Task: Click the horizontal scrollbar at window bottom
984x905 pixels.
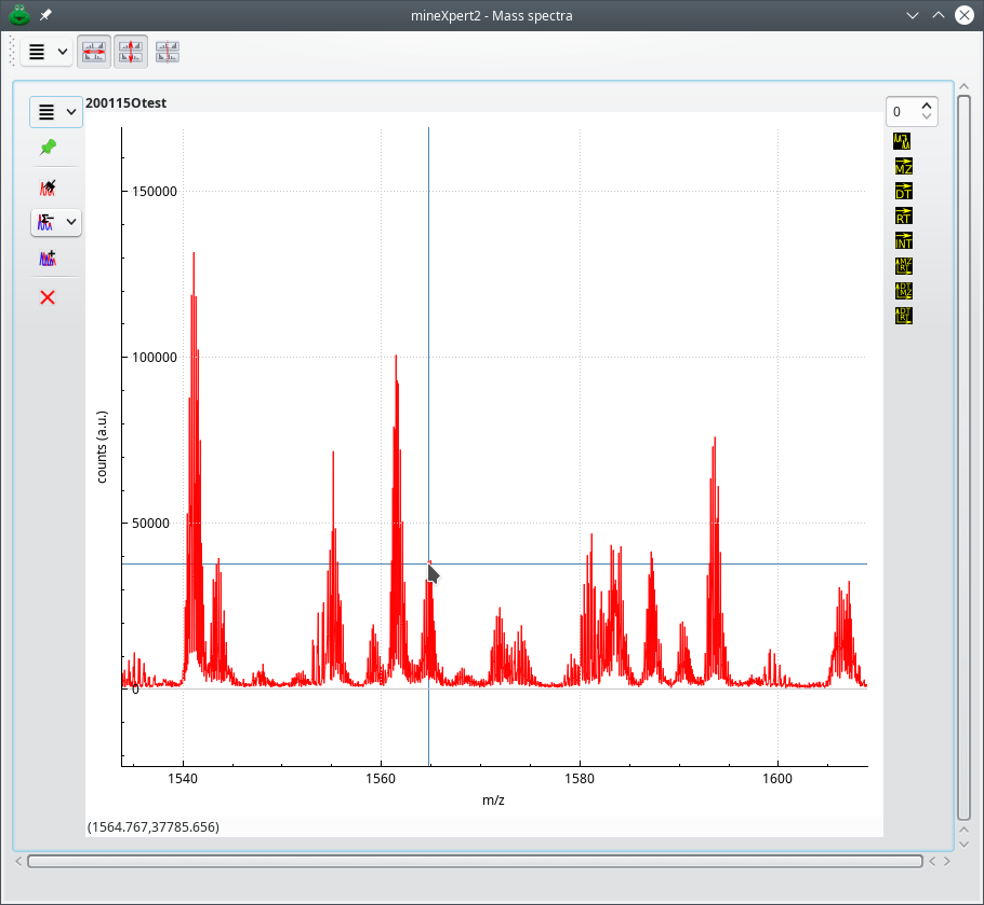Action: pyautogui.click(x=474, y=861)
